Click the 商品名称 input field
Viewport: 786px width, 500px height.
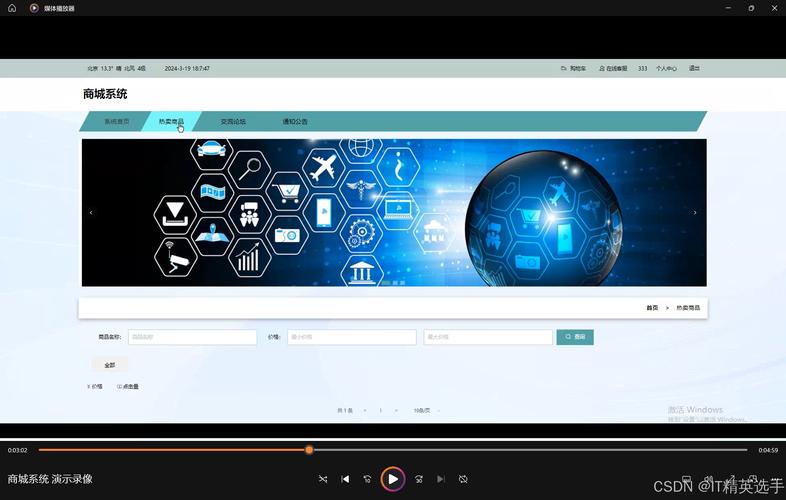(x=192, y=337)
